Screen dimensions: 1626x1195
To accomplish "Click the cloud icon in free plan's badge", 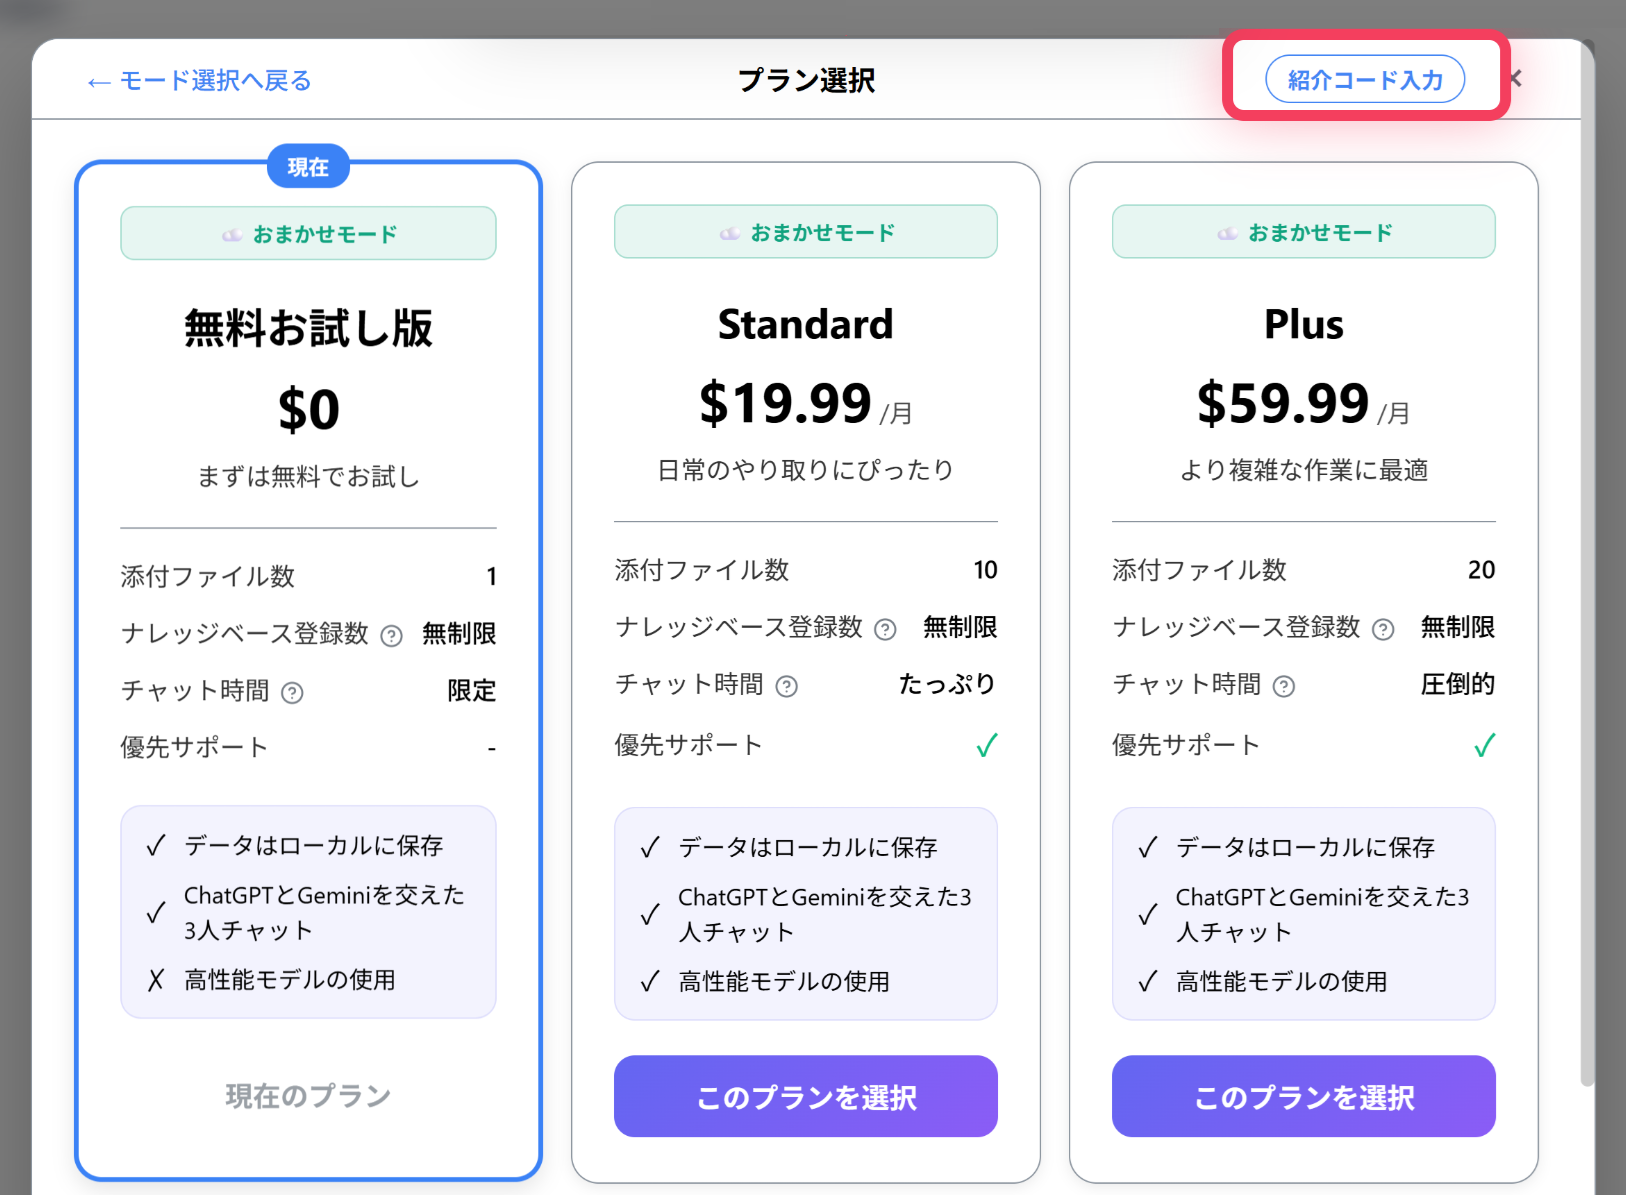I will tap(232, 233).
